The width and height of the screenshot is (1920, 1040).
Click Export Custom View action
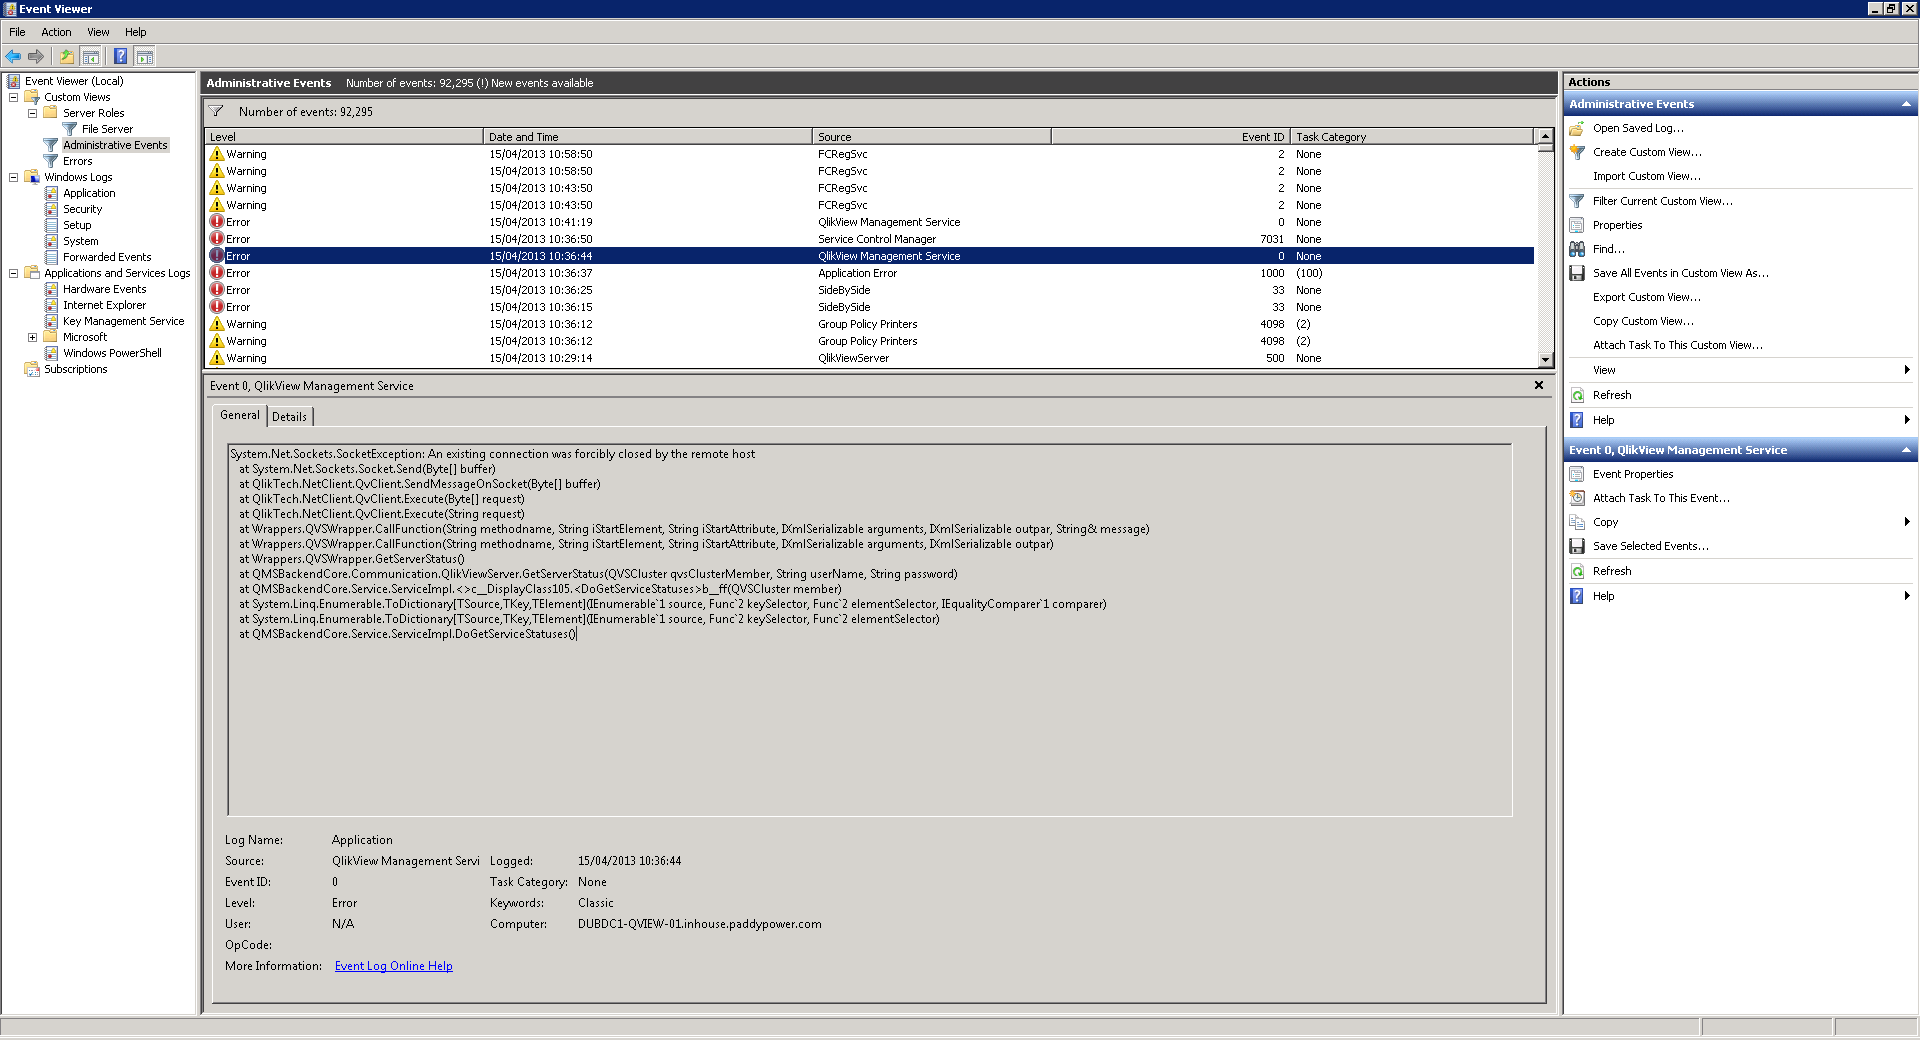pyautogui.click(x=1646, y=297)
